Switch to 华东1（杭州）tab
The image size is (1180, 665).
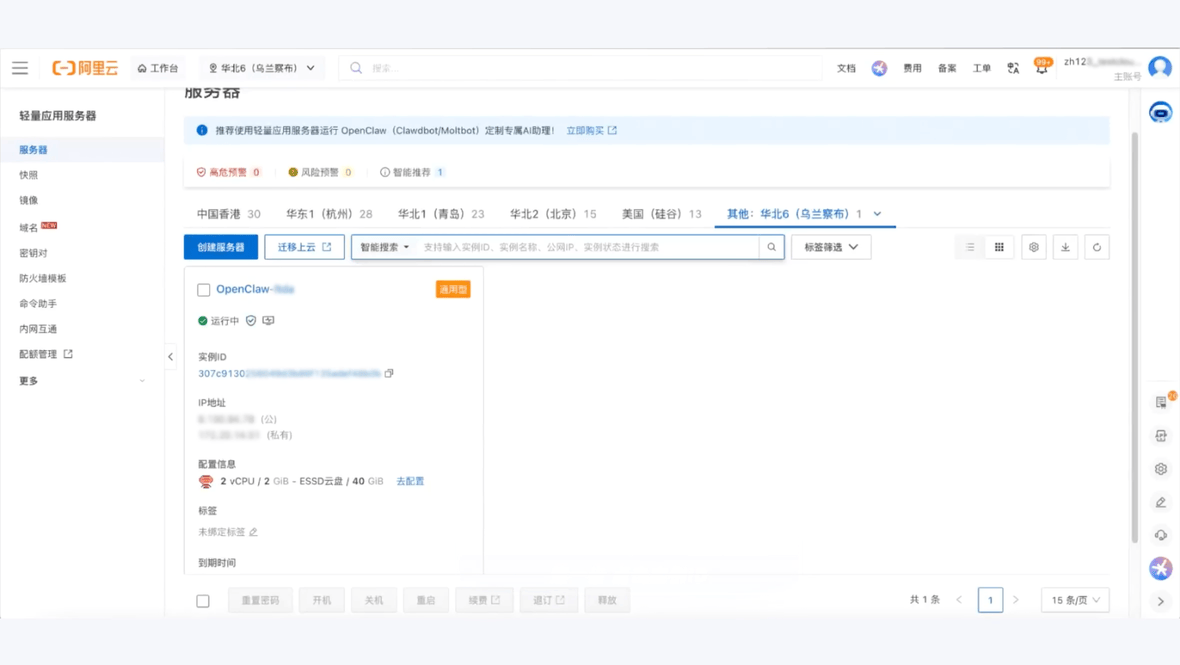click(x=329, y=214)
